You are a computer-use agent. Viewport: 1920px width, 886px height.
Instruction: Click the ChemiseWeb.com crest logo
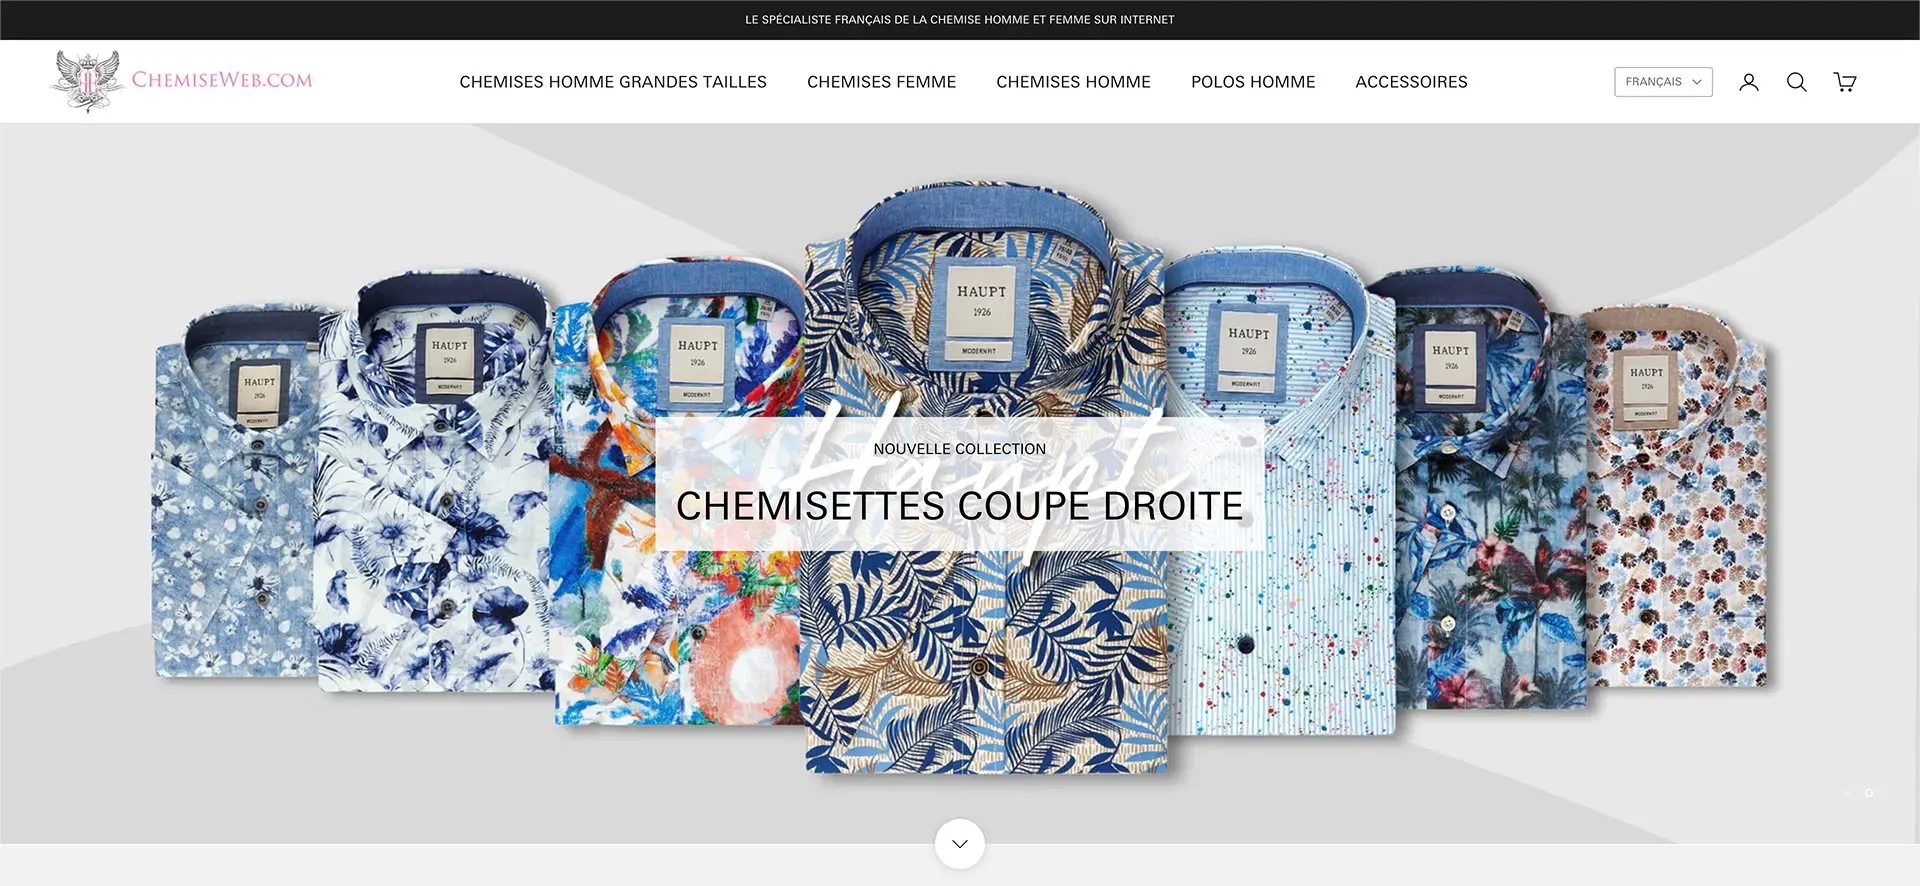[x=88, y=81]
